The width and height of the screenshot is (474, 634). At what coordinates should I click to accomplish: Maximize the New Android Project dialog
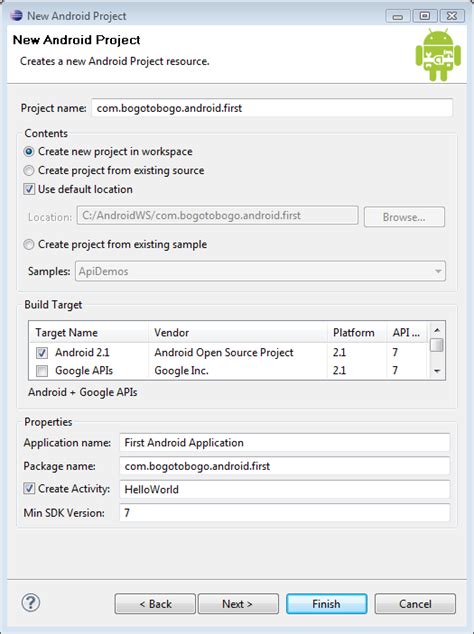(x=424, y=16)
